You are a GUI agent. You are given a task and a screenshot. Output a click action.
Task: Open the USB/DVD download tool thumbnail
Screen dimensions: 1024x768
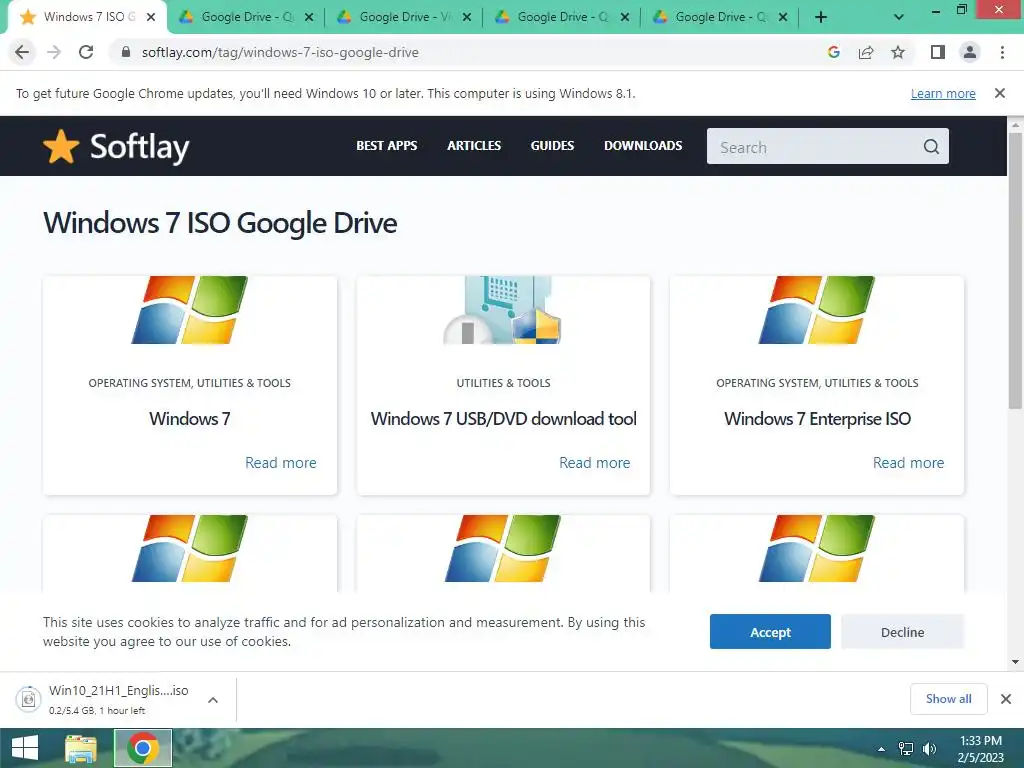(503, 310)
